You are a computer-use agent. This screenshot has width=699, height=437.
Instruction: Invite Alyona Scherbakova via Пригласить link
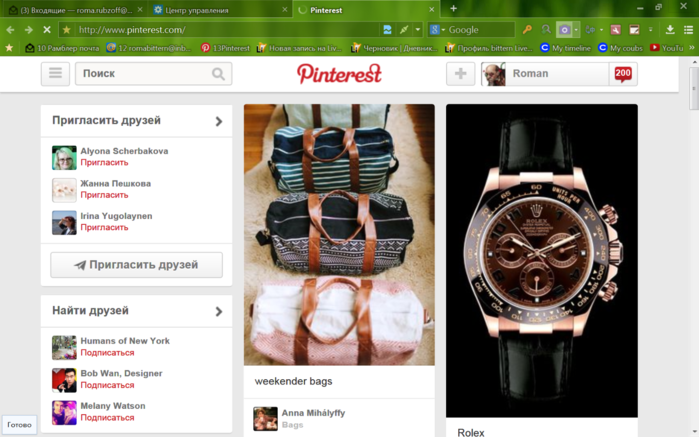point(104,163)
